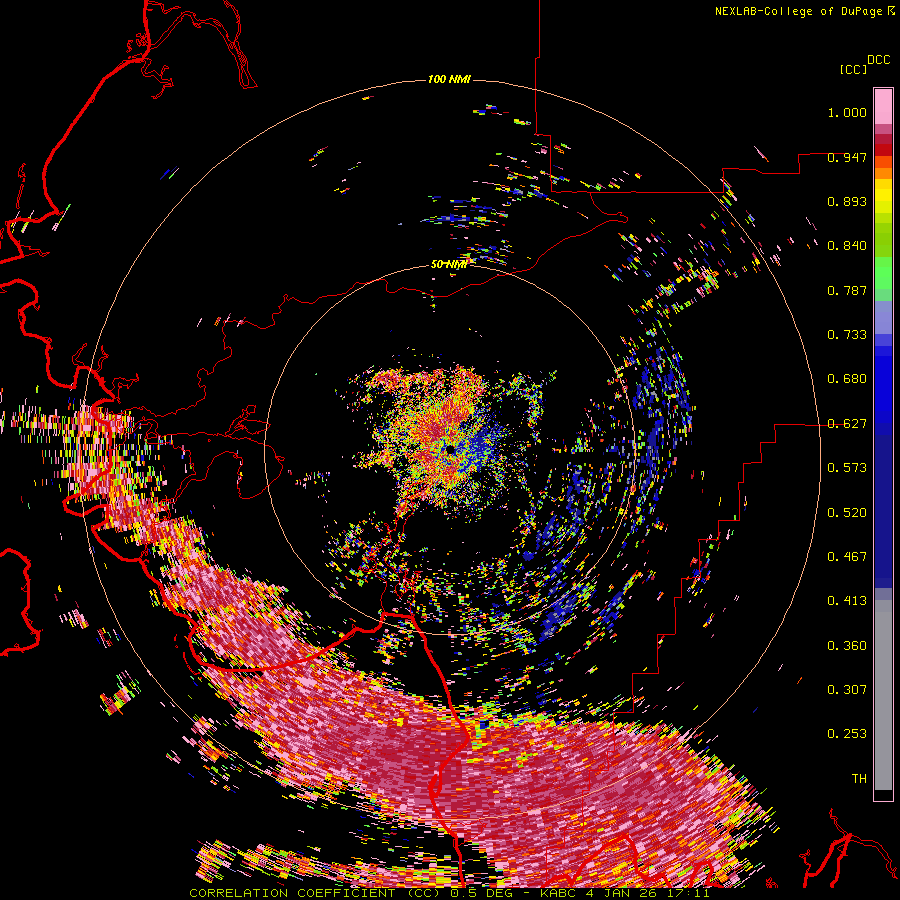The image size is (900, 900).
Task: Click the gray lower color bar segment
Action: click(x=883, y=695)
